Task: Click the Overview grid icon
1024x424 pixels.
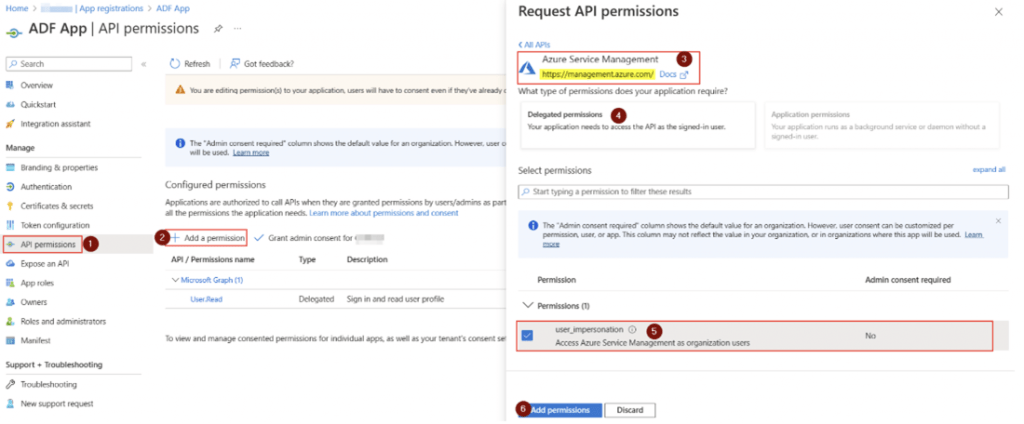Action: [x=10, y=86]
